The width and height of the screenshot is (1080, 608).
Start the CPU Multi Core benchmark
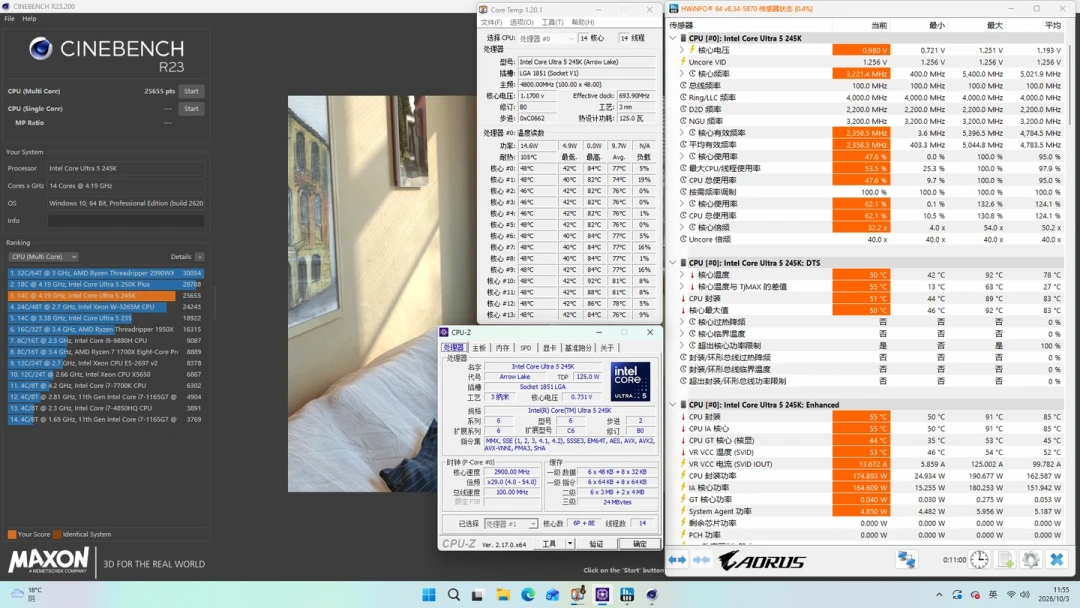click(191, 91)
